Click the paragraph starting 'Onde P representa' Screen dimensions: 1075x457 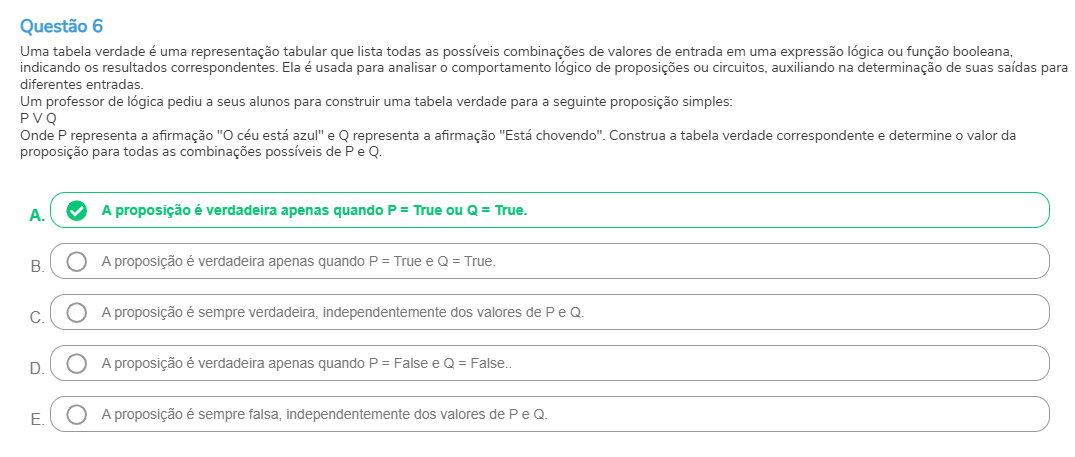518,143
